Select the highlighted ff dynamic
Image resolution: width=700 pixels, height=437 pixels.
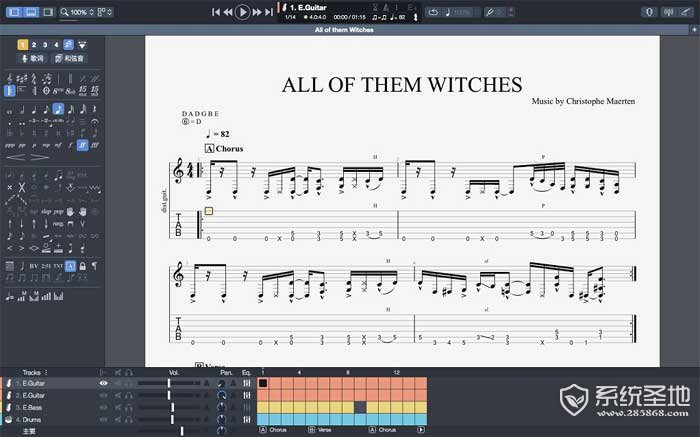pos(82,146)
